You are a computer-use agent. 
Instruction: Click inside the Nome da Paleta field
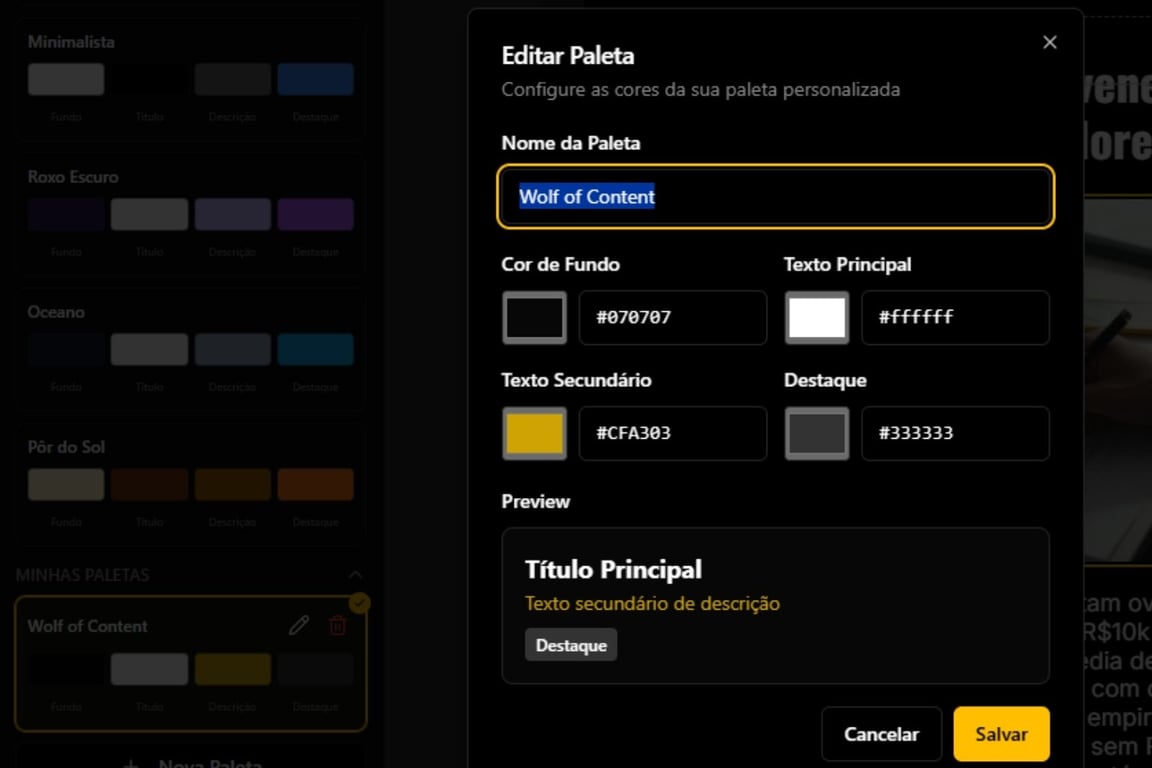pyautogui.click(x=775, y=196)
